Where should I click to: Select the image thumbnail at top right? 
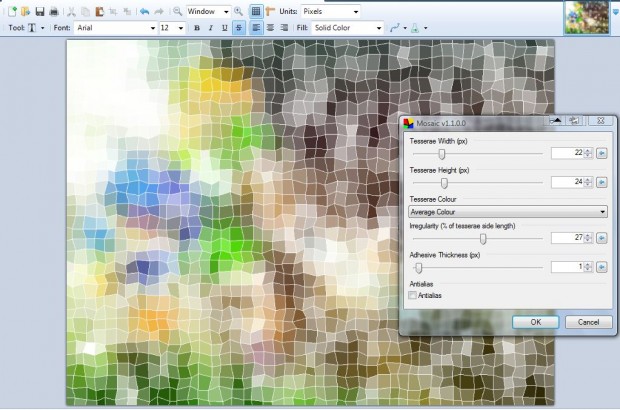coord(587,17)
